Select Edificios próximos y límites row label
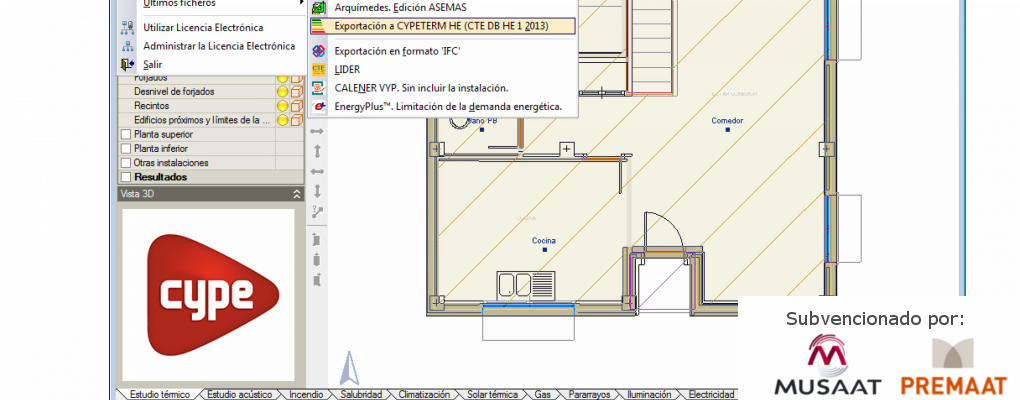Screen dimensions: 1020x400 (201, 120)
